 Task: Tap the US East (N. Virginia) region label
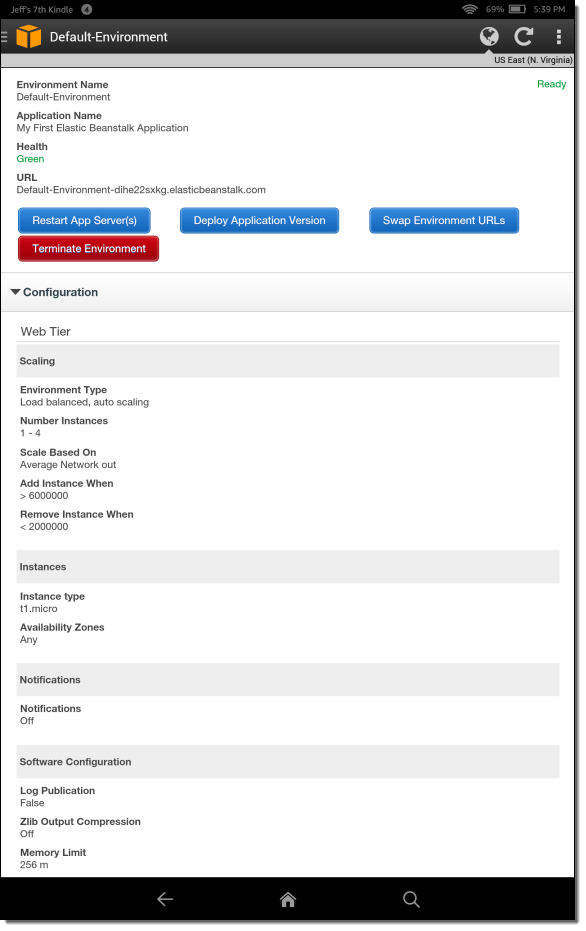pos(533,60)
